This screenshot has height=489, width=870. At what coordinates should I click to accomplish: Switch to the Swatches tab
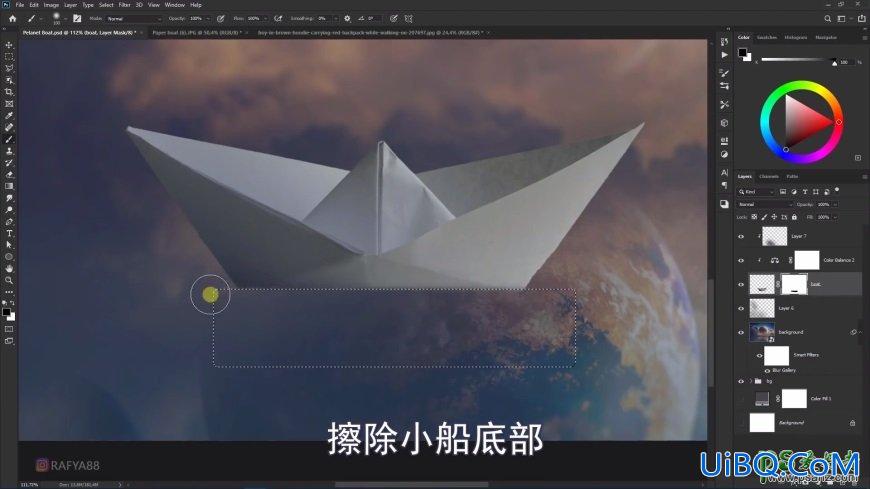767,37
